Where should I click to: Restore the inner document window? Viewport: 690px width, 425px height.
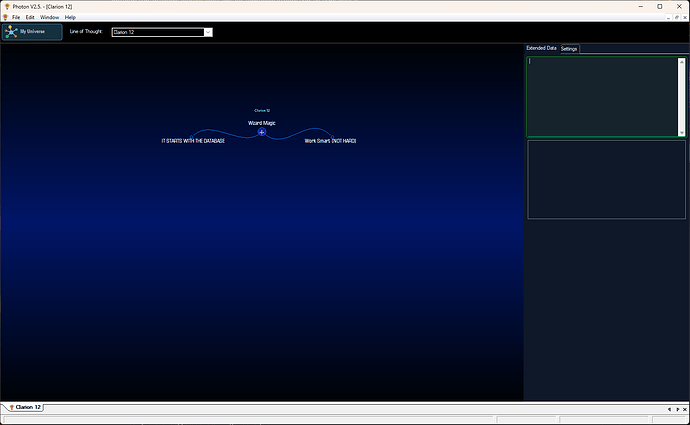click(677, 18)
